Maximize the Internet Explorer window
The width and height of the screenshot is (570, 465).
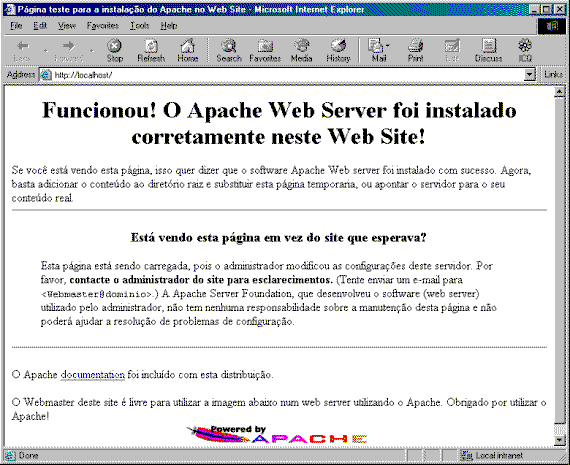pos(546,9)
